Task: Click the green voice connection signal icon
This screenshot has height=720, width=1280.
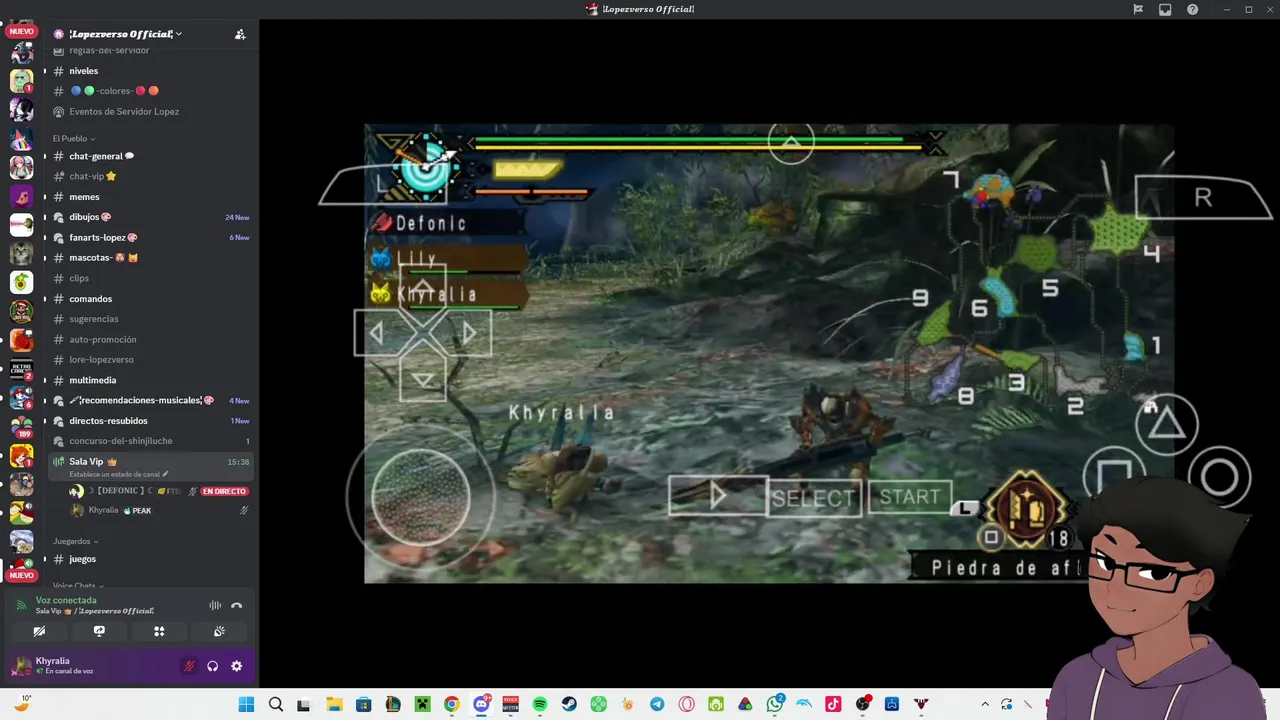Action: [x=22, y=605]
